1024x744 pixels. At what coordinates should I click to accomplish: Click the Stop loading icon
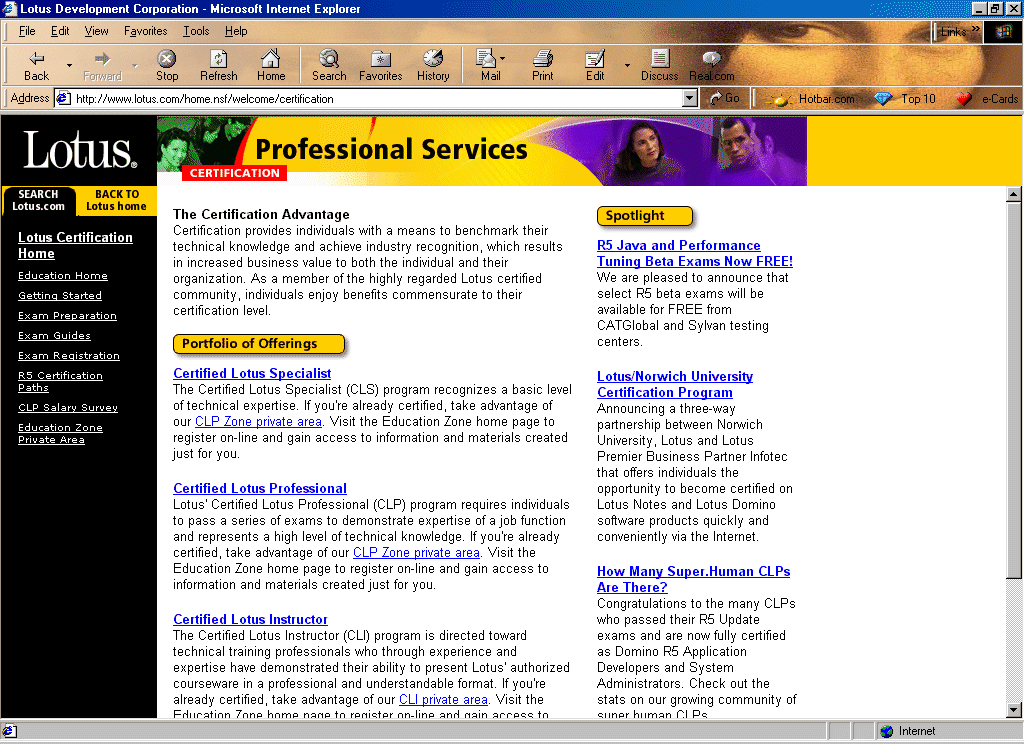click(x=167, y=59)
